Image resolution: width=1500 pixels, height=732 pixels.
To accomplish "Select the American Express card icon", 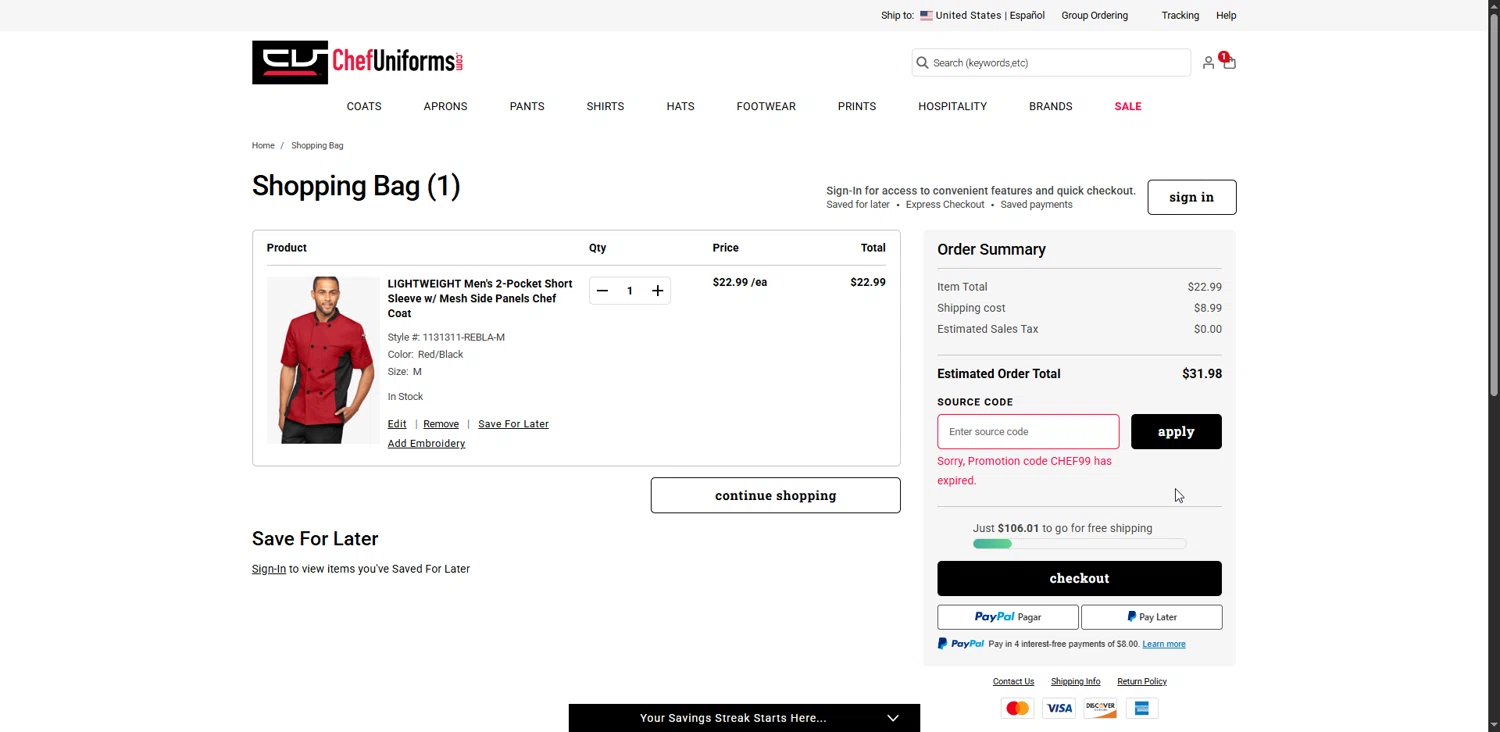I will pyautogui.click(x=1142, y=708).
